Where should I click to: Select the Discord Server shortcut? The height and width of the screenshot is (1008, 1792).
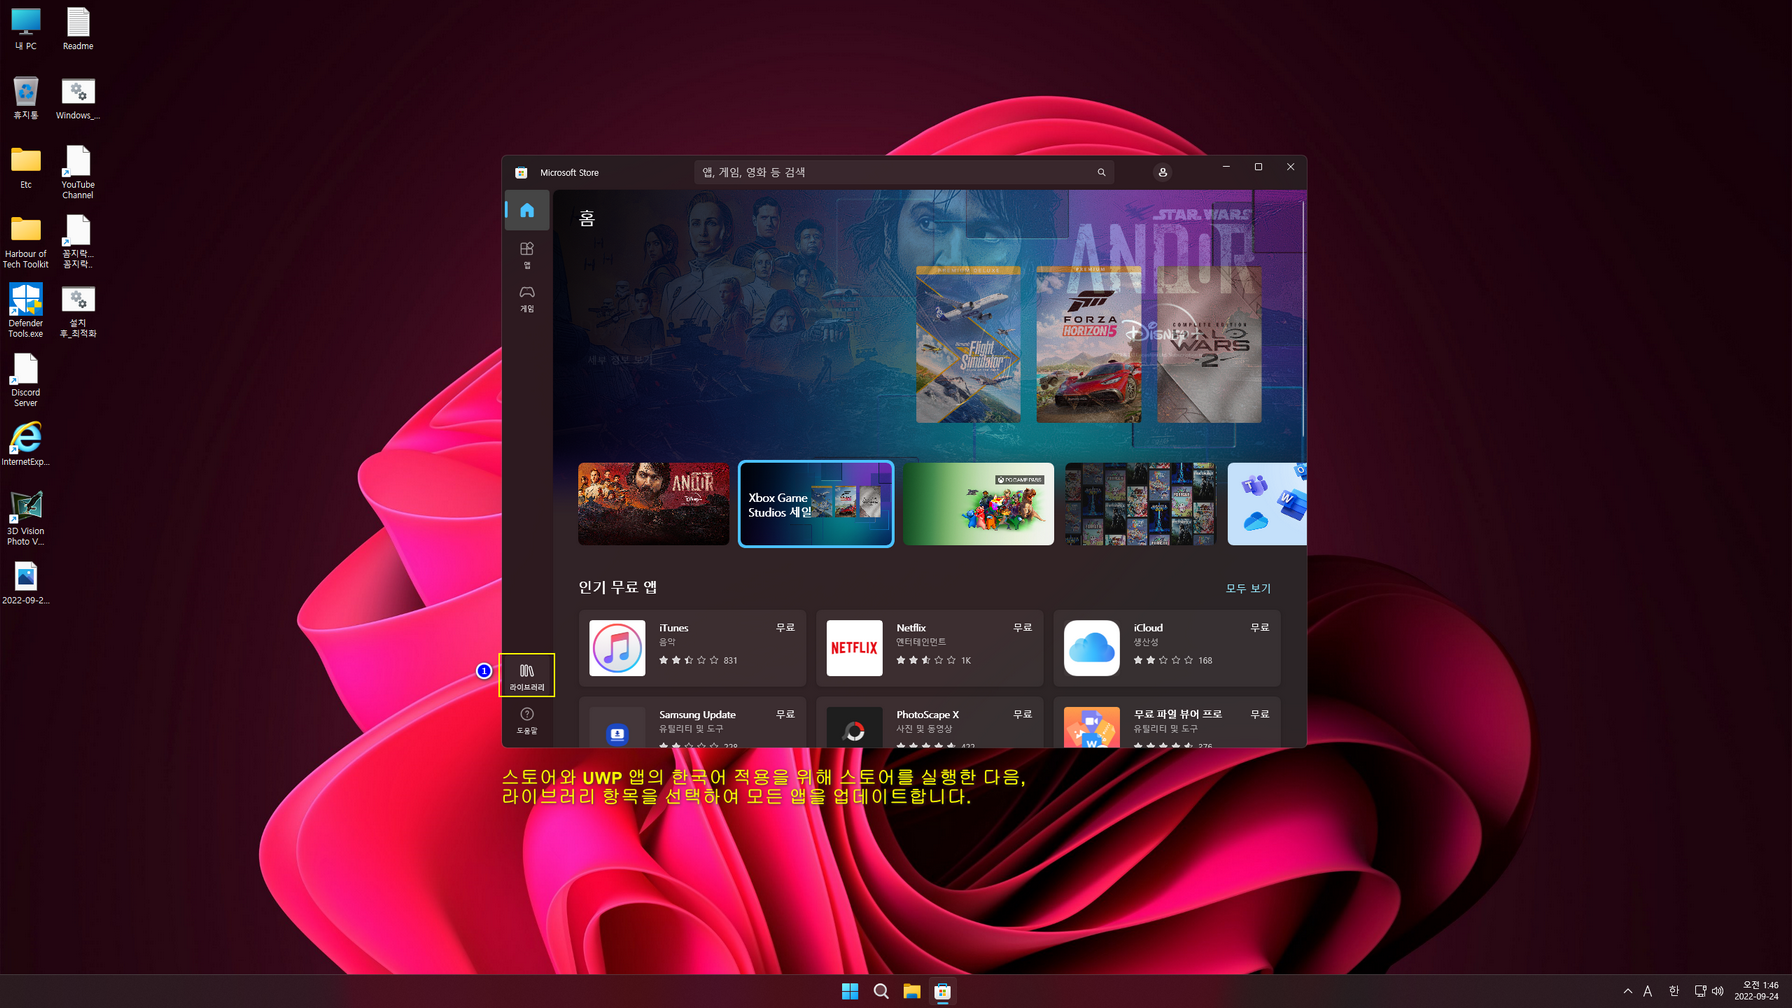tap(25, 379)
